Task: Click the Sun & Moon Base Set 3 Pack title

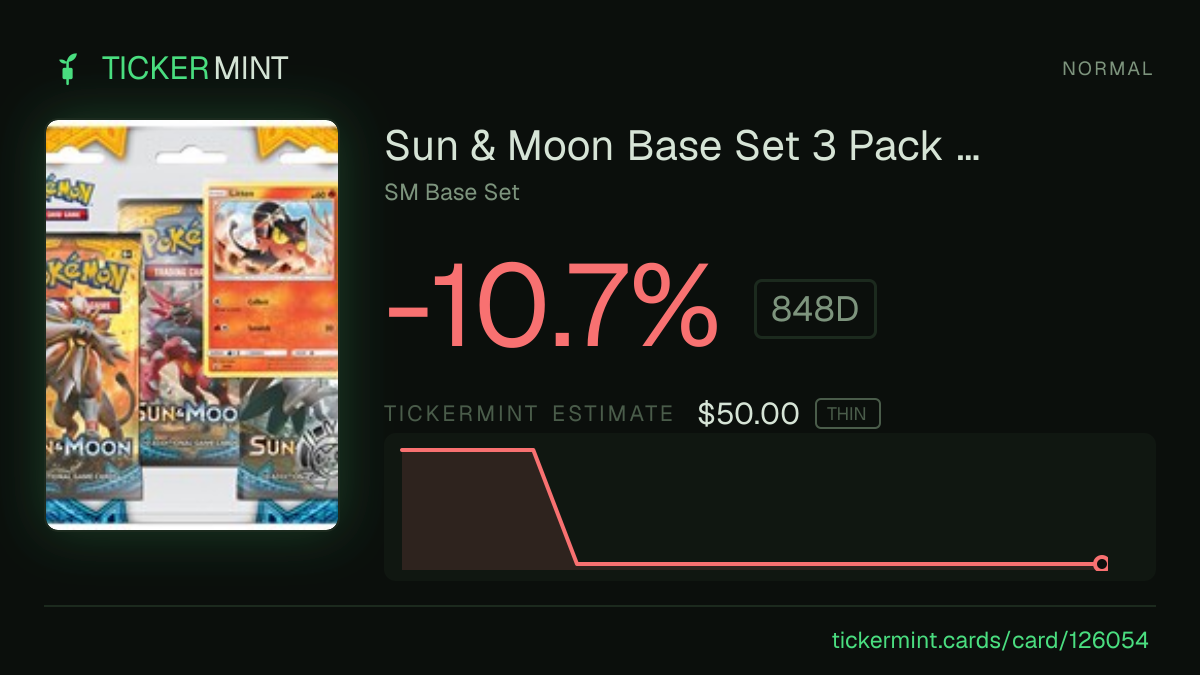Action: 682,147
